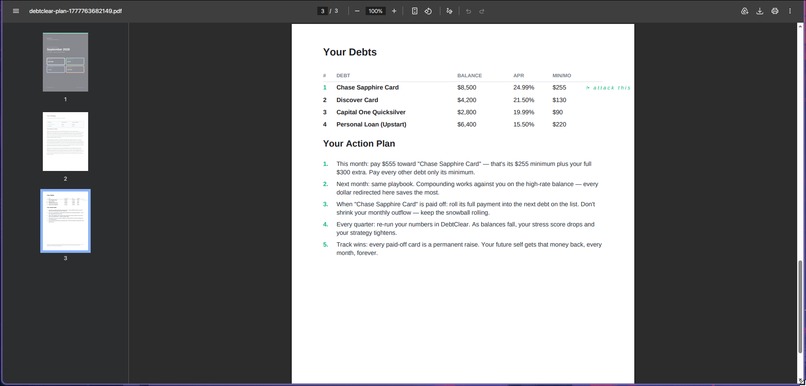This screenshot has height=386, width=806.
Task: Click the 24.99% APR value
Action: coord(523,87)
